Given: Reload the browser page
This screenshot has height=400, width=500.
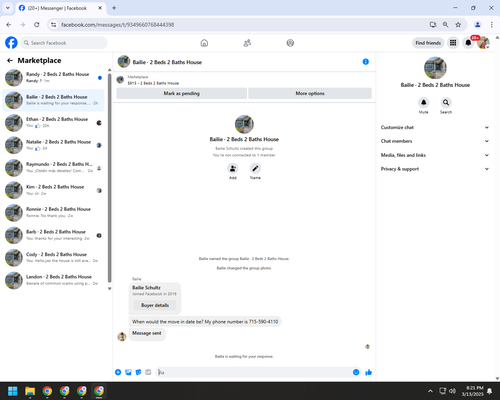Looking at the screenshot, I should click(37, 25).
